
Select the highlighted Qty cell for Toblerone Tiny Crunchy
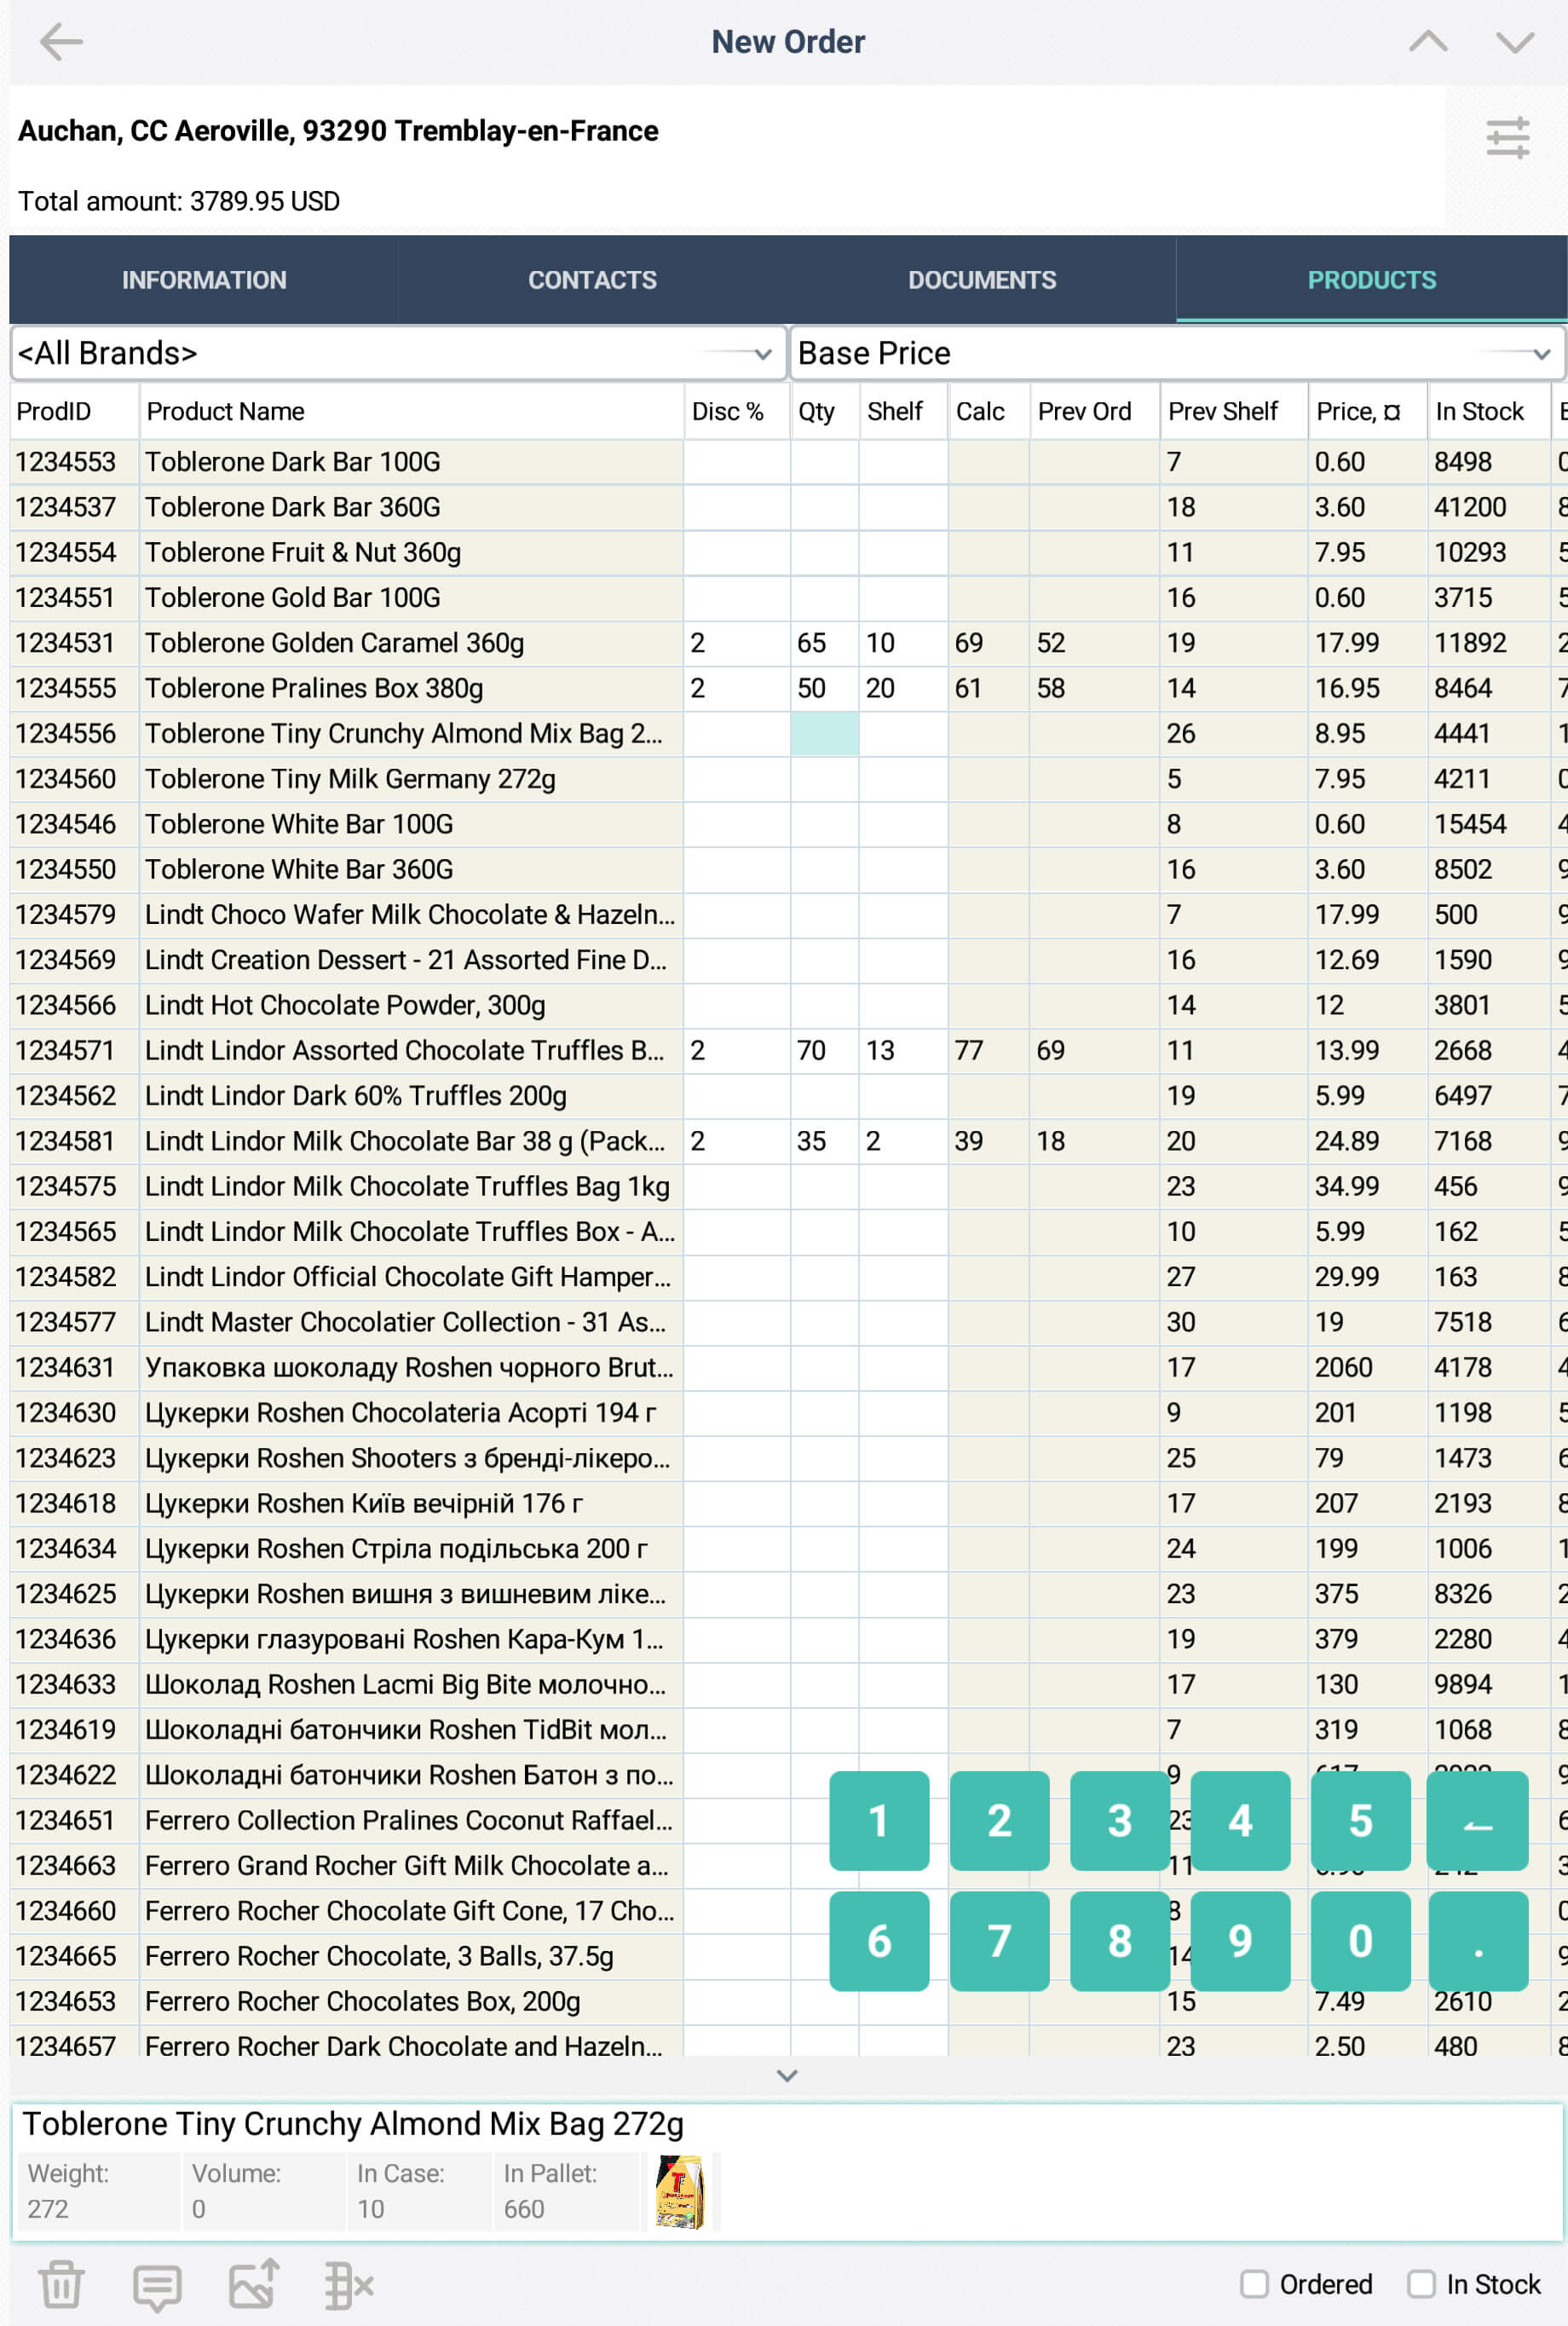pyautogui.click(x=824, y=734)
